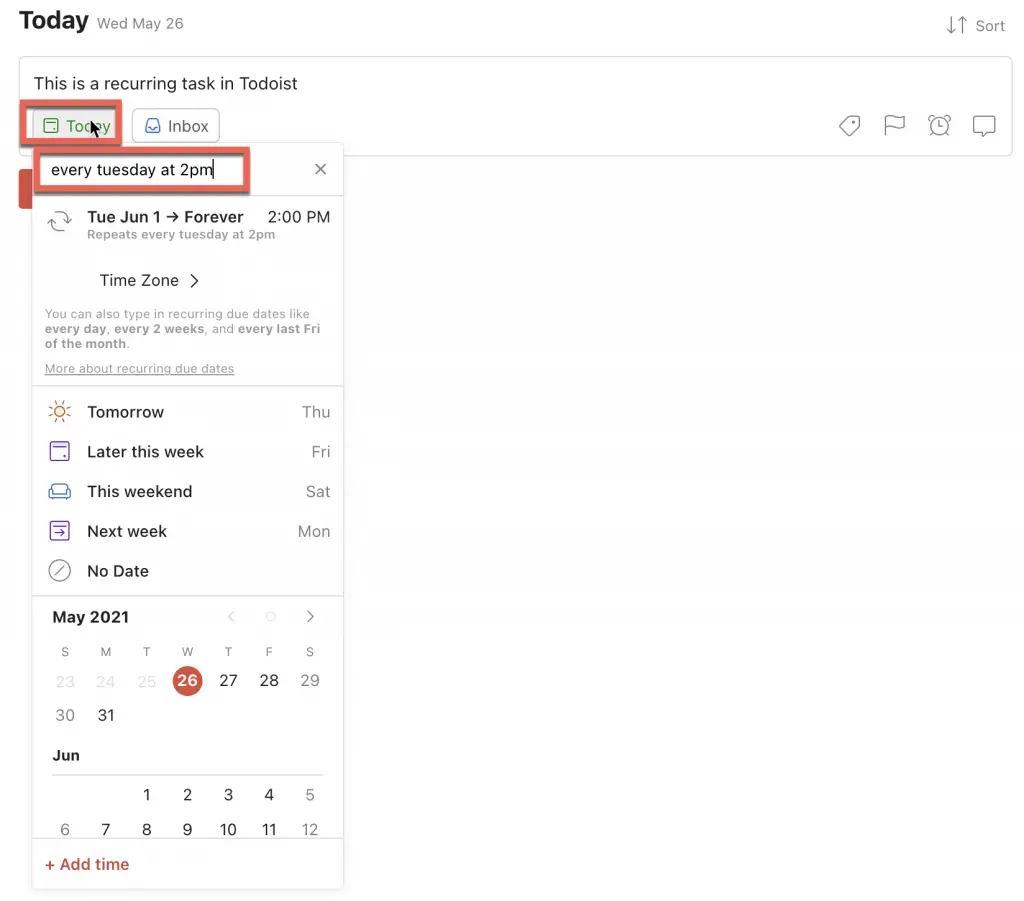Select June 5 in the calendar
This screenshot has height=901, width=1024.
point(310,795)
